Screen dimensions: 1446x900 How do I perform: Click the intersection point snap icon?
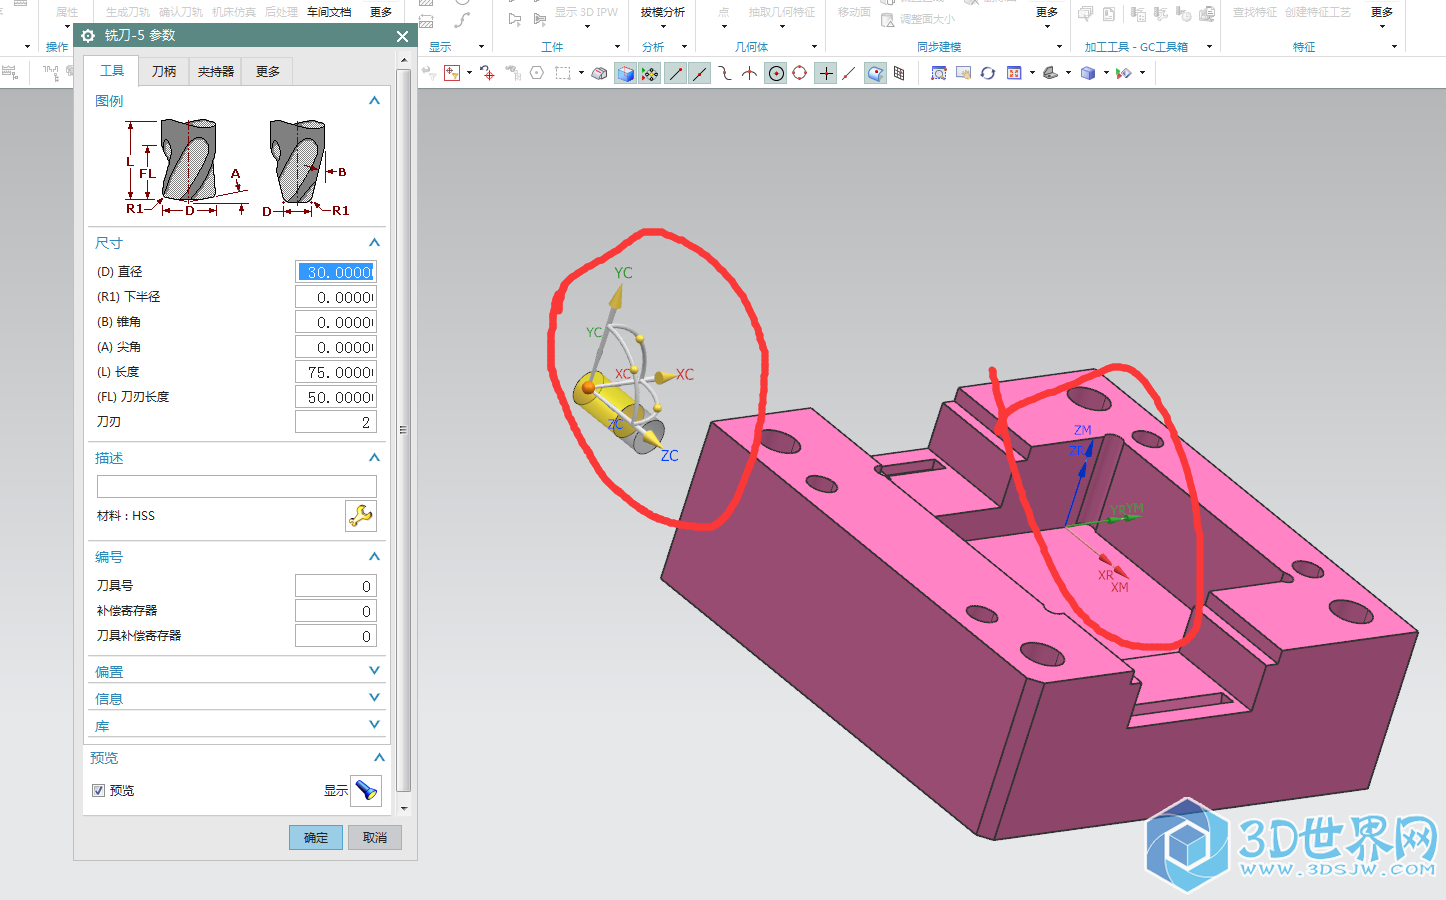pos(749,73)
